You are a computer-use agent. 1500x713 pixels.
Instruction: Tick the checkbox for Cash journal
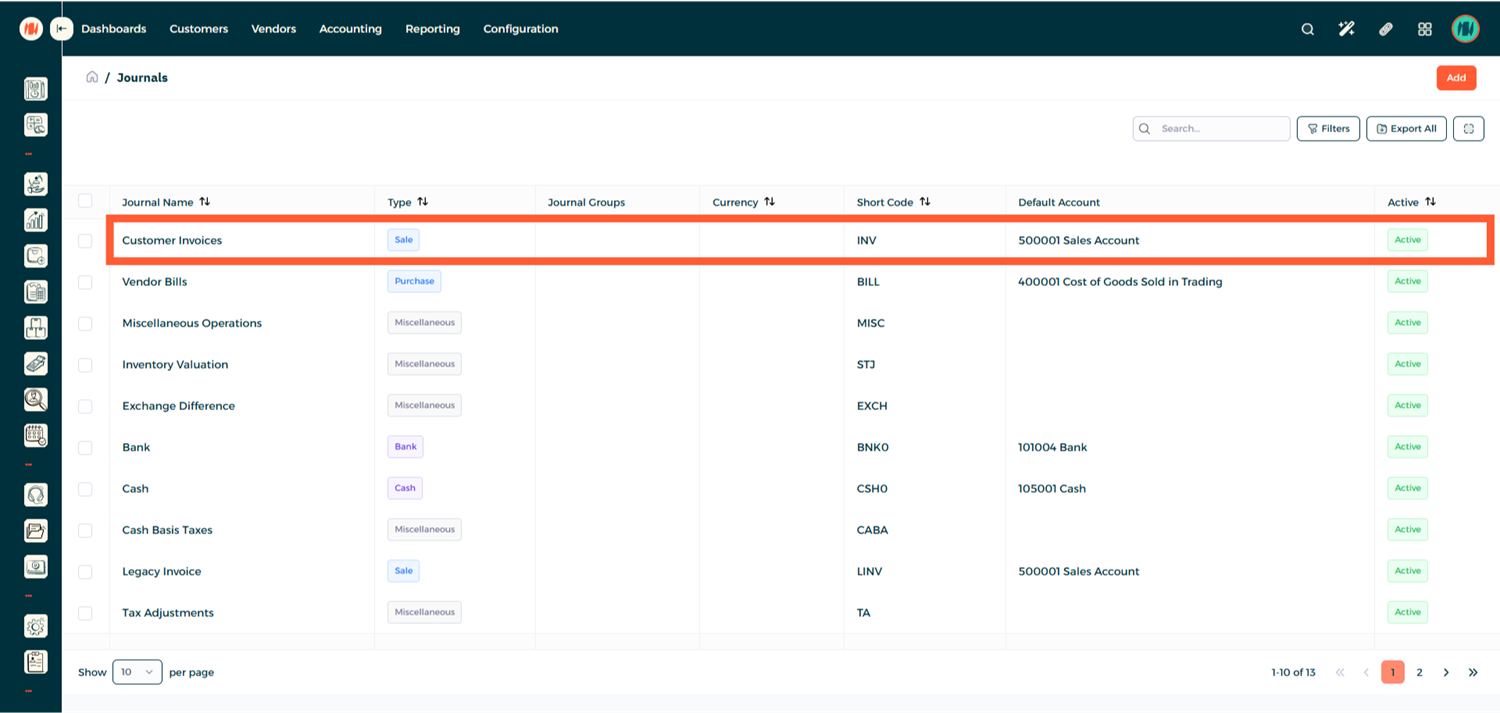click(85, 489)
